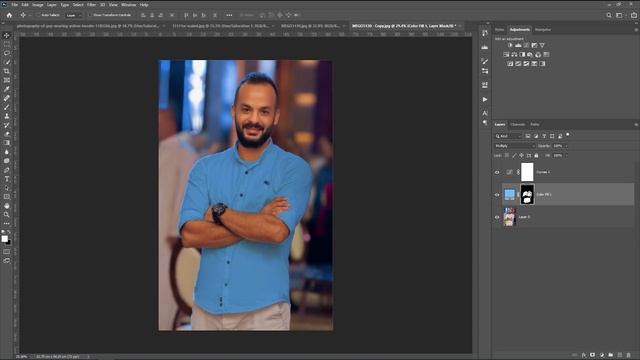The width and height of the screenshot is (640, 360).
Task: Open the Actions panel play icon
Action: click(485, 99)
